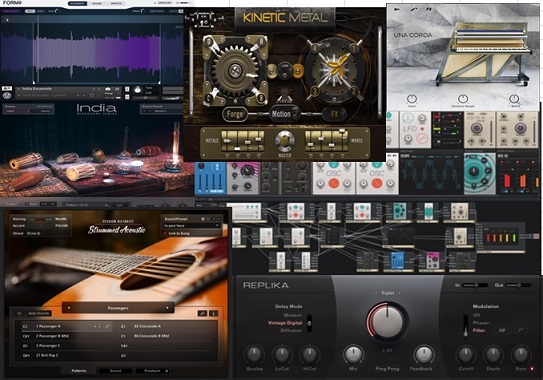Image resolution: width=543 pixels, height=380 pixels.
Task: Click the Replika LoCut knob
Action: 282,354
